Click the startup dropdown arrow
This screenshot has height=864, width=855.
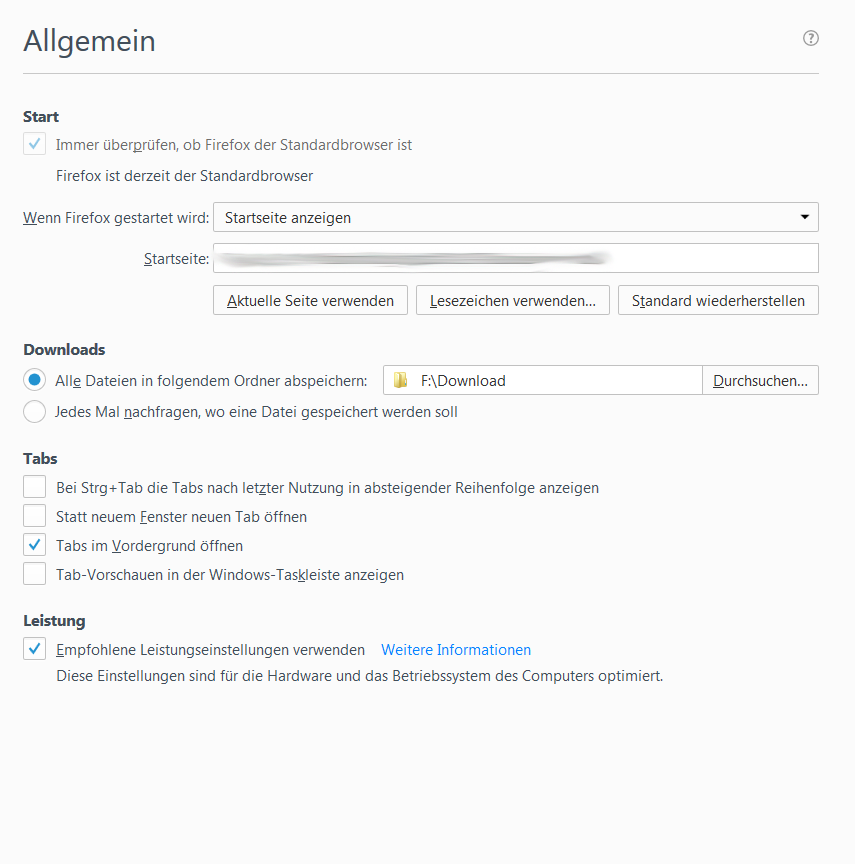tap(805, 217)
